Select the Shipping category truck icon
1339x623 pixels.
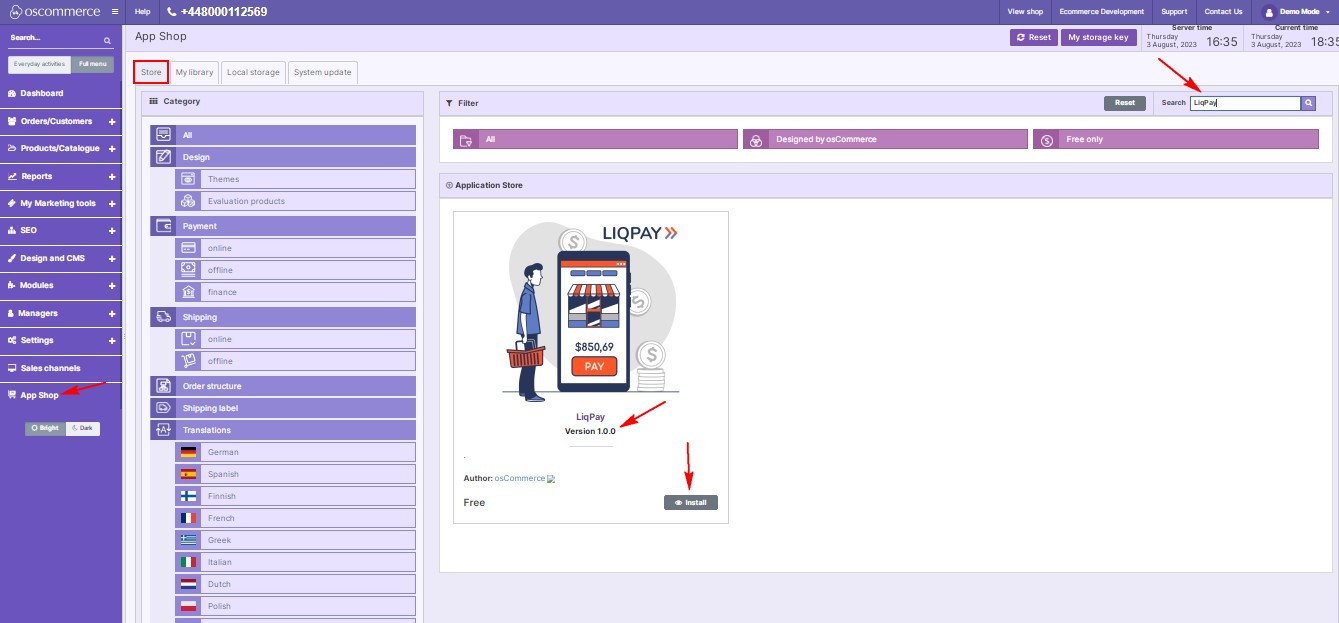tap(163, 317)
